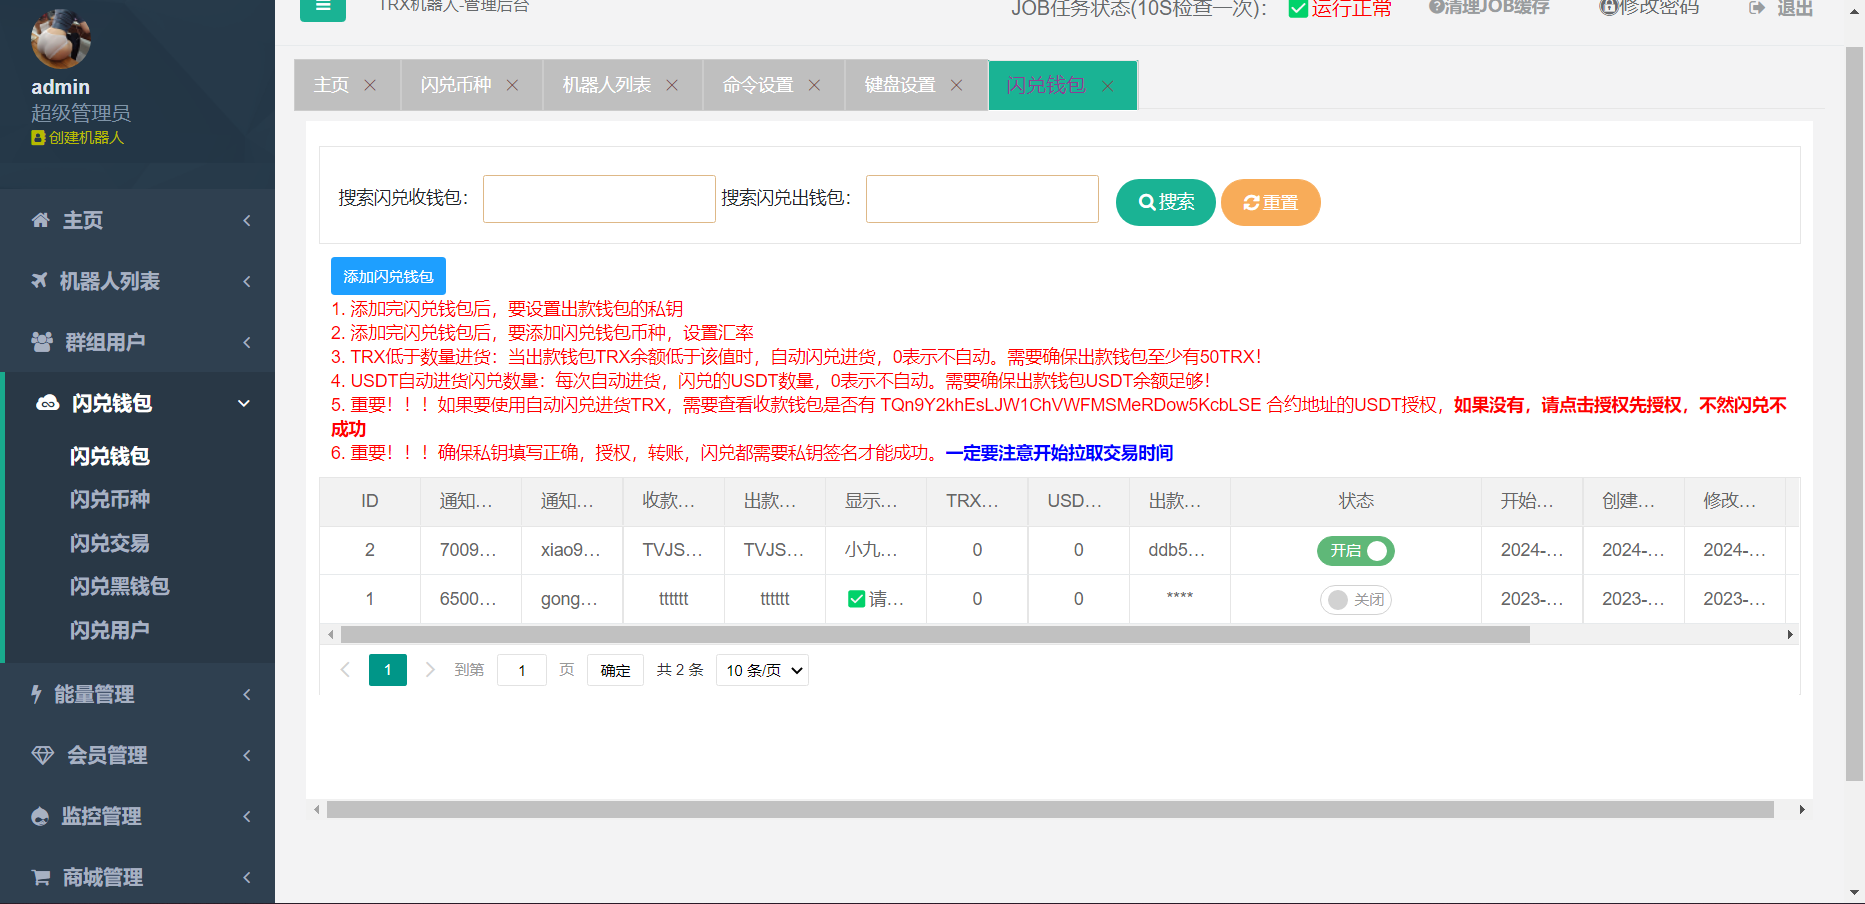The image size is (1865, 904).
Task: Click the home icon beside 主页
Action: pos(40,220)
